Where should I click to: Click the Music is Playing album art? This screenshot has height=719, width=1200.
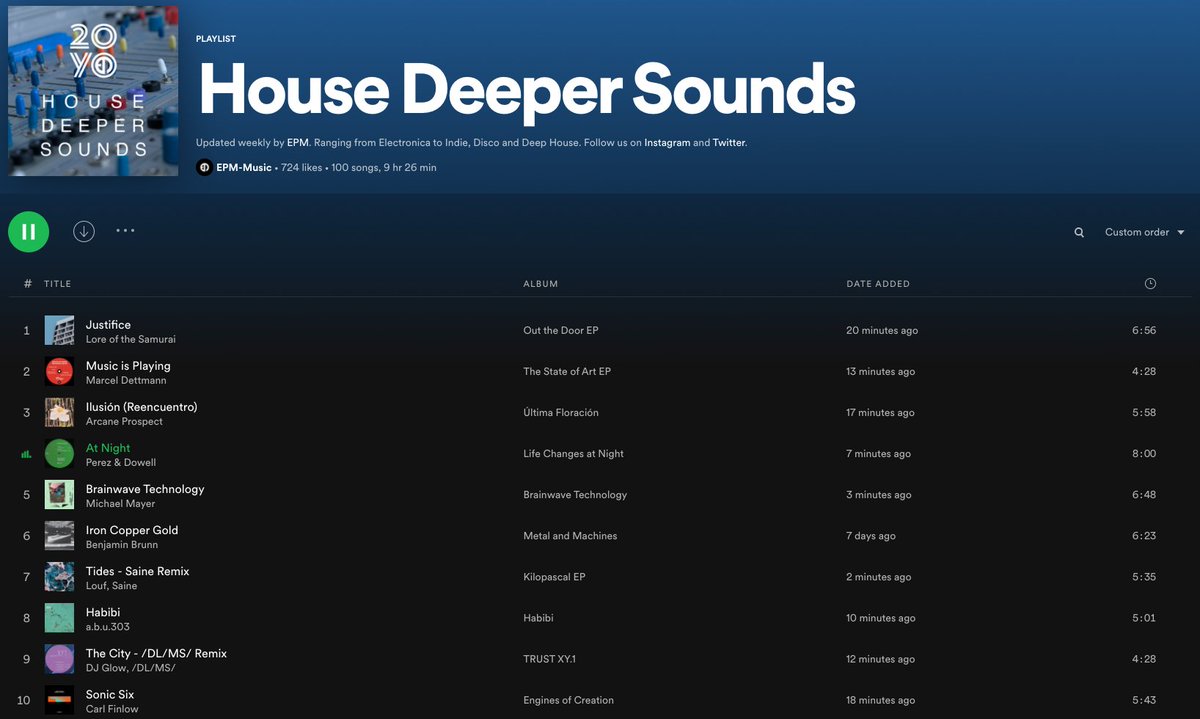click(59, 372)
